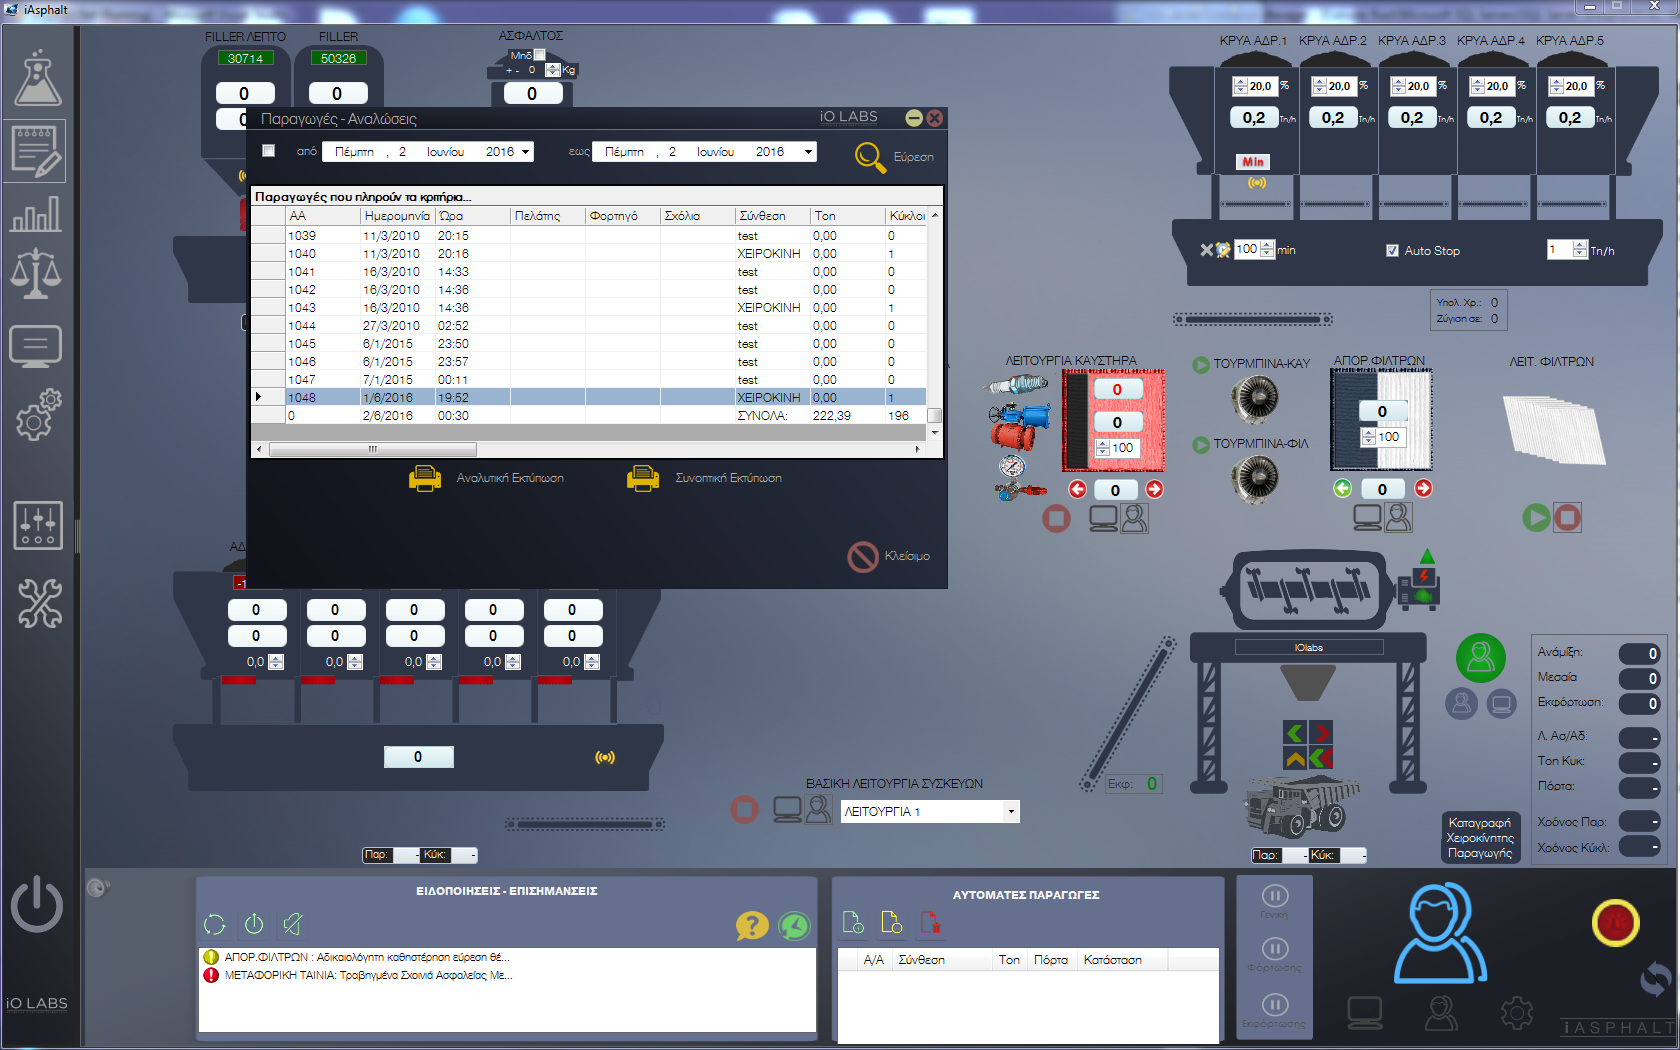Click the power icon in left sidebar
Viewport: 1680px width, 1050px height.
pyautogui.click(x=37, y=904)
